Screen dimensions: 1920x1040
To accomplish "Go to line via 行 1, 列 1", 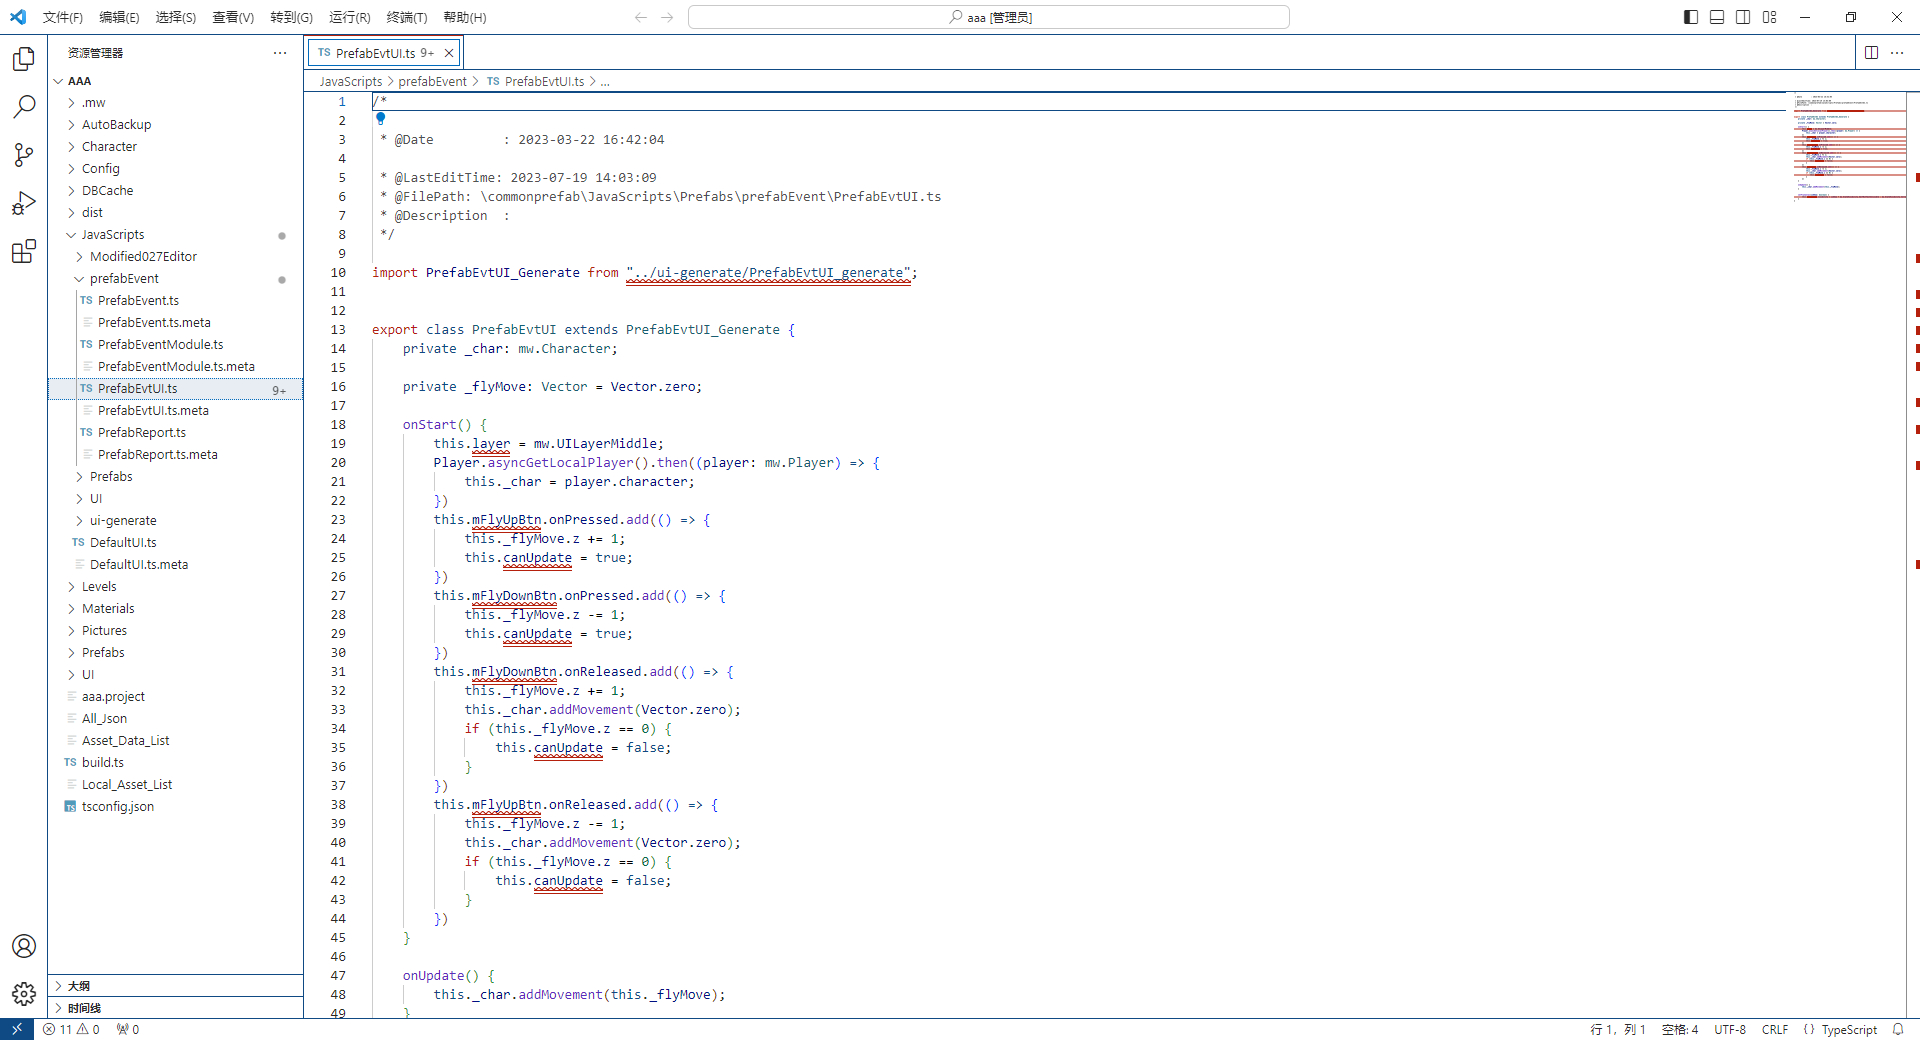I will click(x=1618, y=1029).
